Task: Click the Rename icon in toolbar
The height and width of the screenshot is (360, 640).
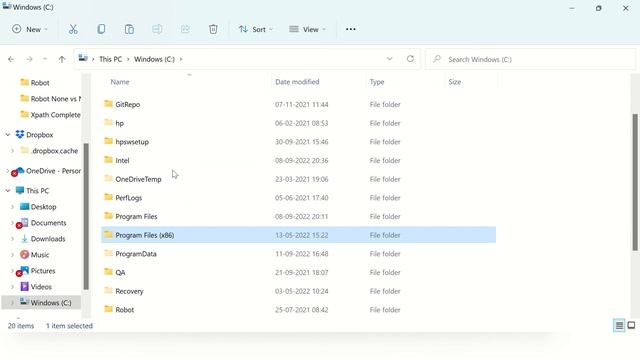Action: click(157, 29)
